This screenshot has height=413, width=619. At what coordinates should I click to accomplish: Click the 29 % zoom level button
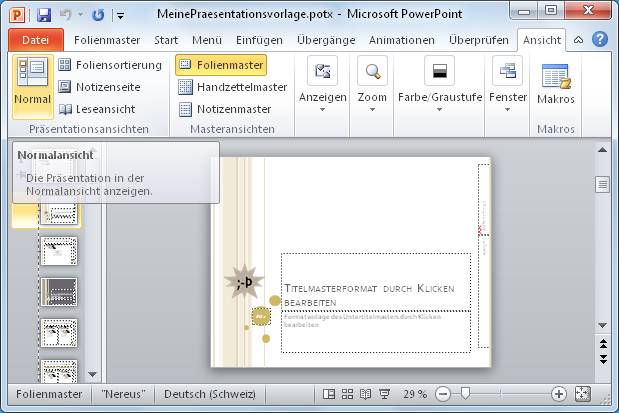click(415, 394)
